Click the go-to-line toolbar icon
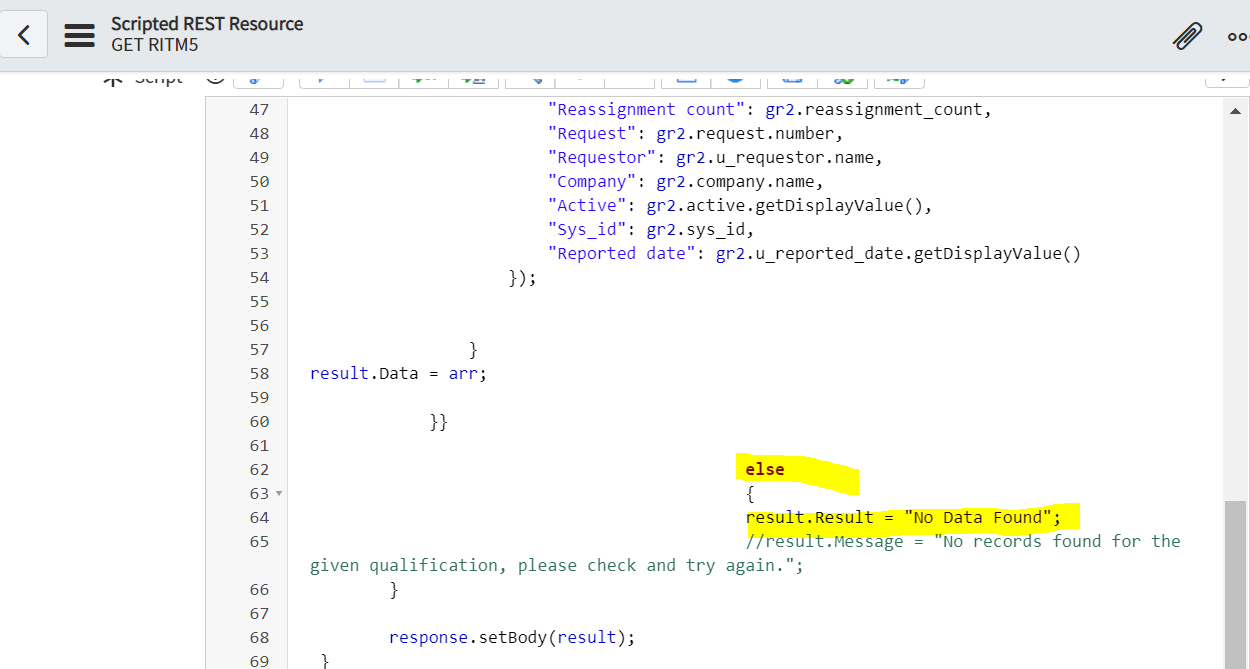The width and height of the screenshot is (1250, 669). pyautogui.click(x=628, y=80)
